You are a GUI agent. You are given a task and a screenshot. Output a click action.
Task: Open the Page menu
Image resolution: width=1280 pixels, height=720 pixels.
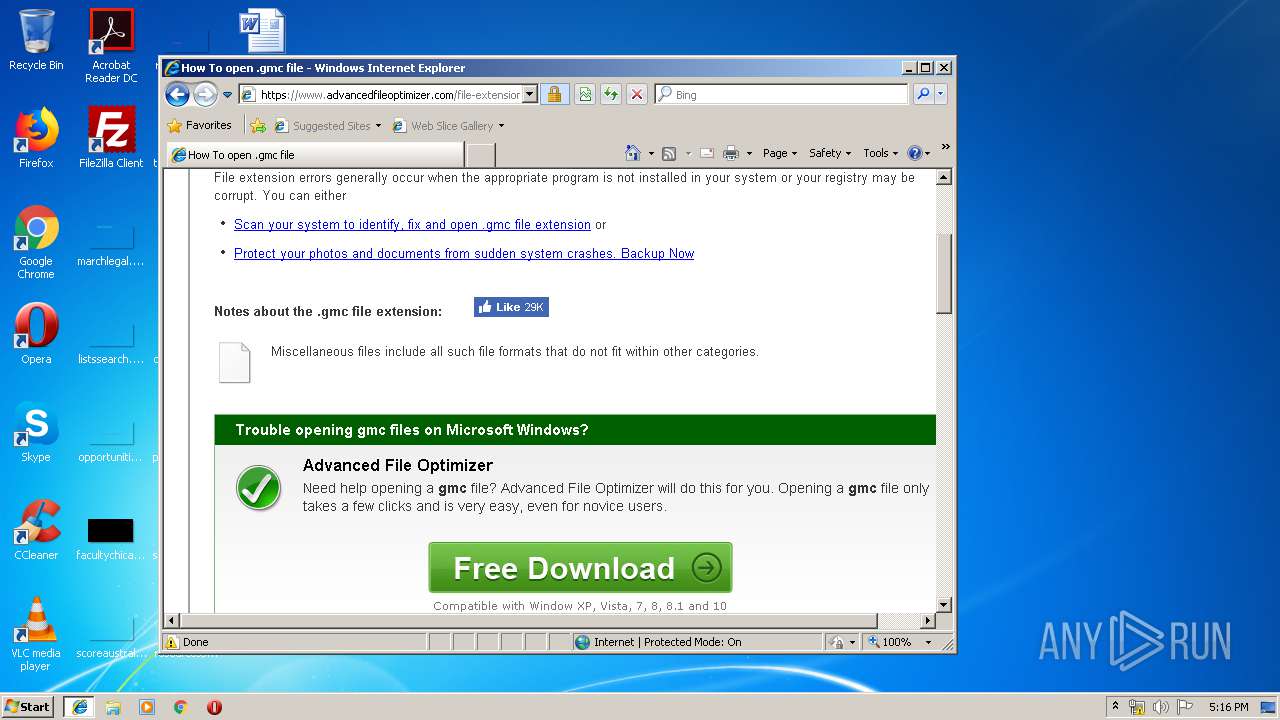click(780, 153)
